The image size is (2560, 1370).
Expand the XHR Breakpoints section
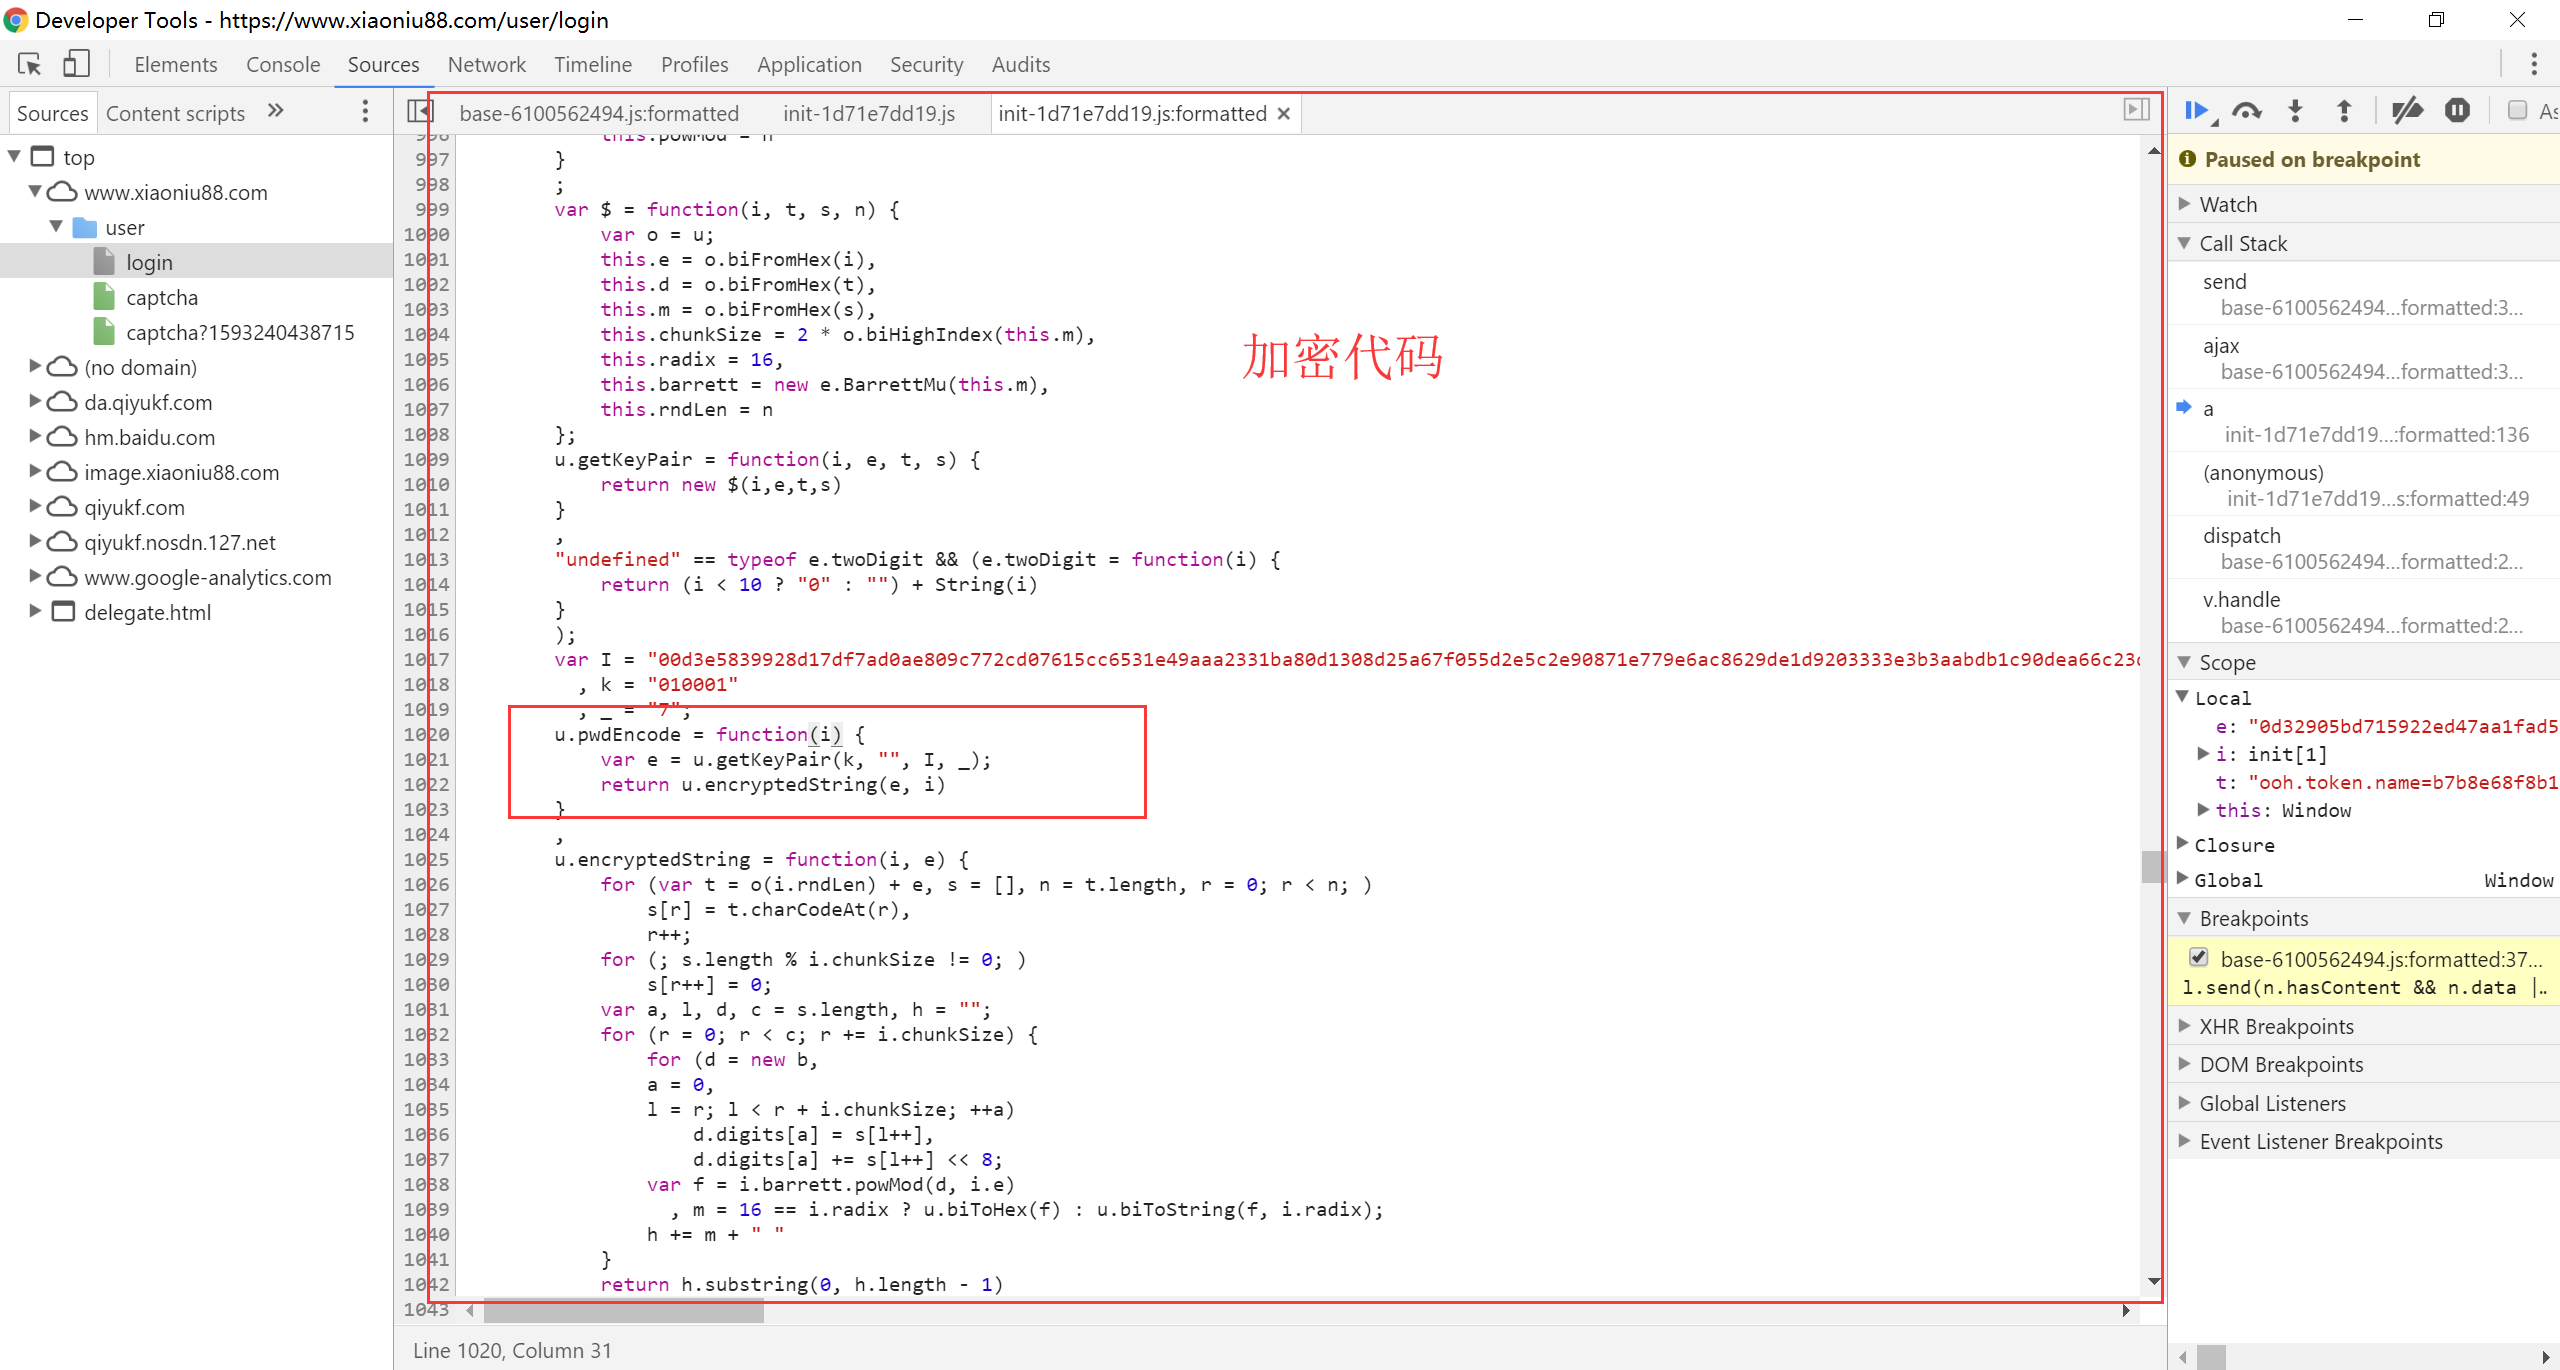tap(2276, 1026)
